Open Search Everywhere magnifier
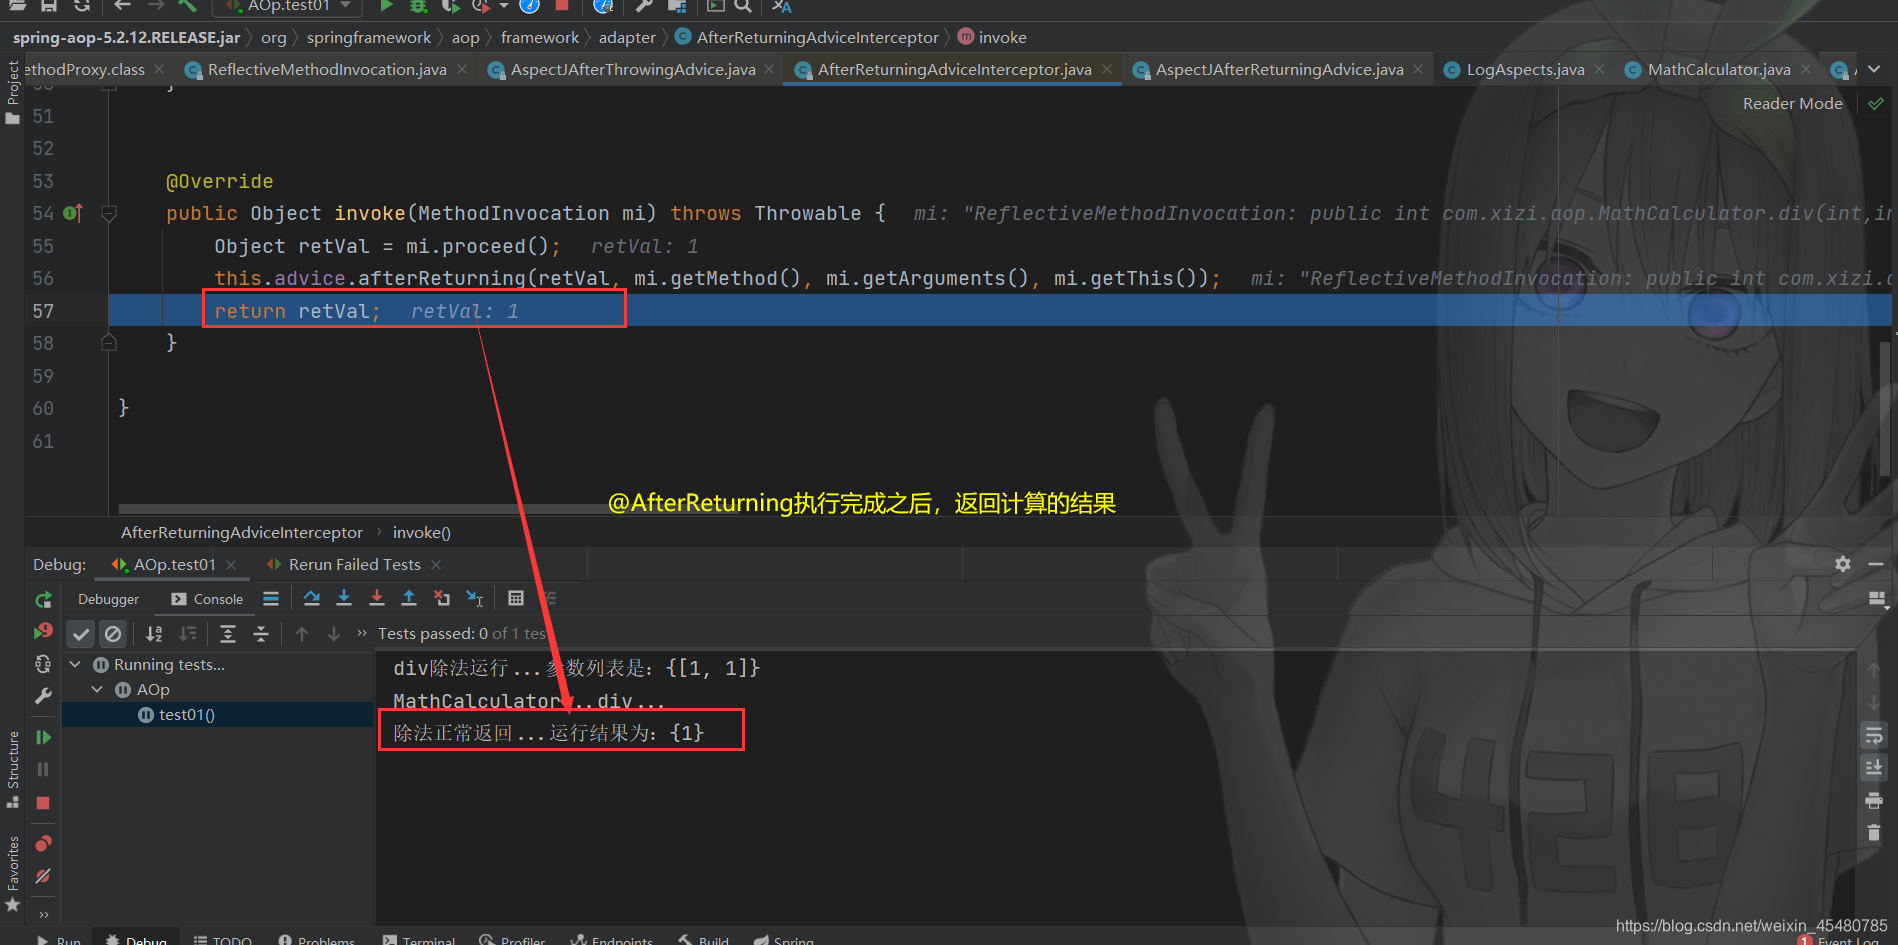Screen dimensions: 1898x945 point(743,6)
